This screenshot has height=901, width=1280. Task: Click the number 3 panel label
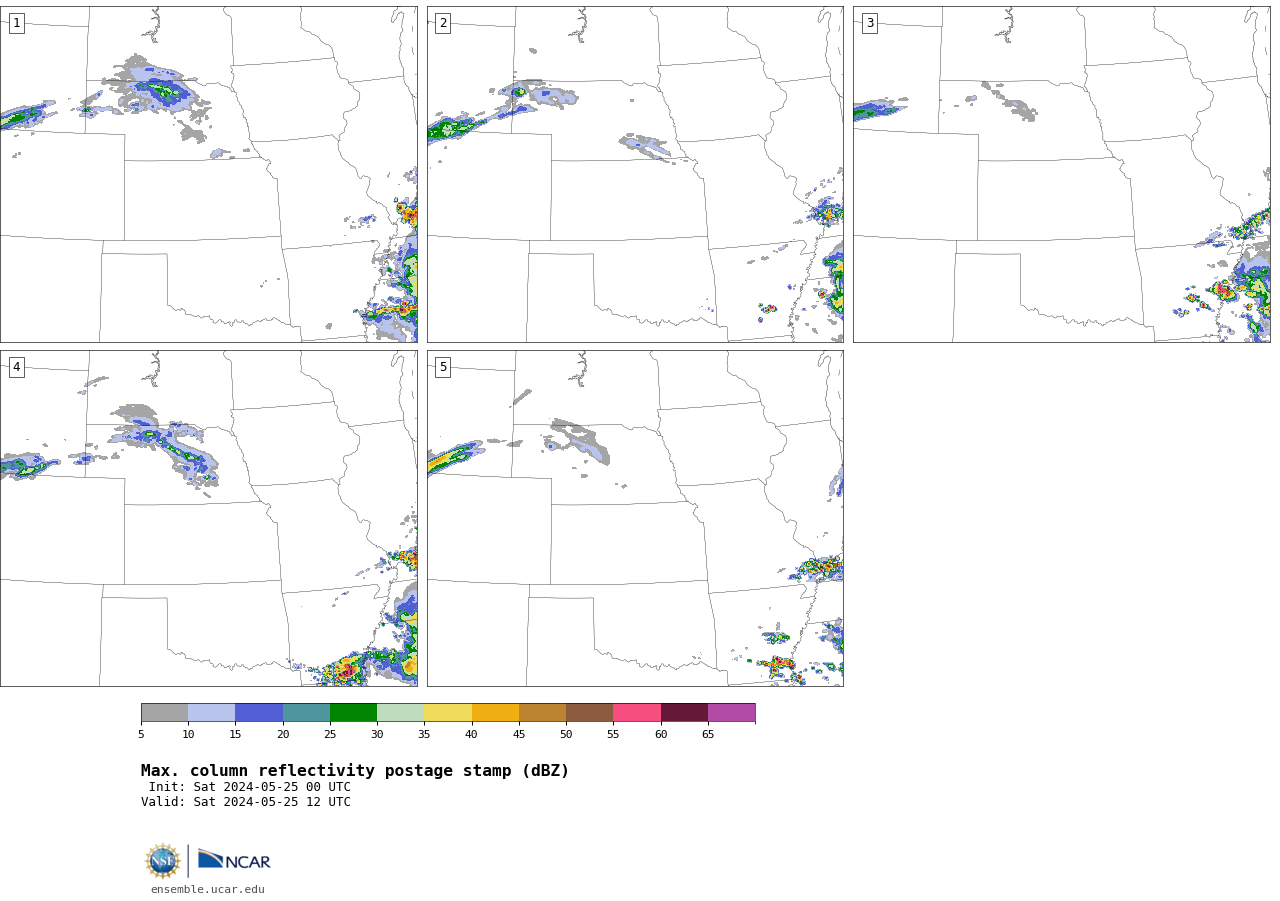(869, 23)
